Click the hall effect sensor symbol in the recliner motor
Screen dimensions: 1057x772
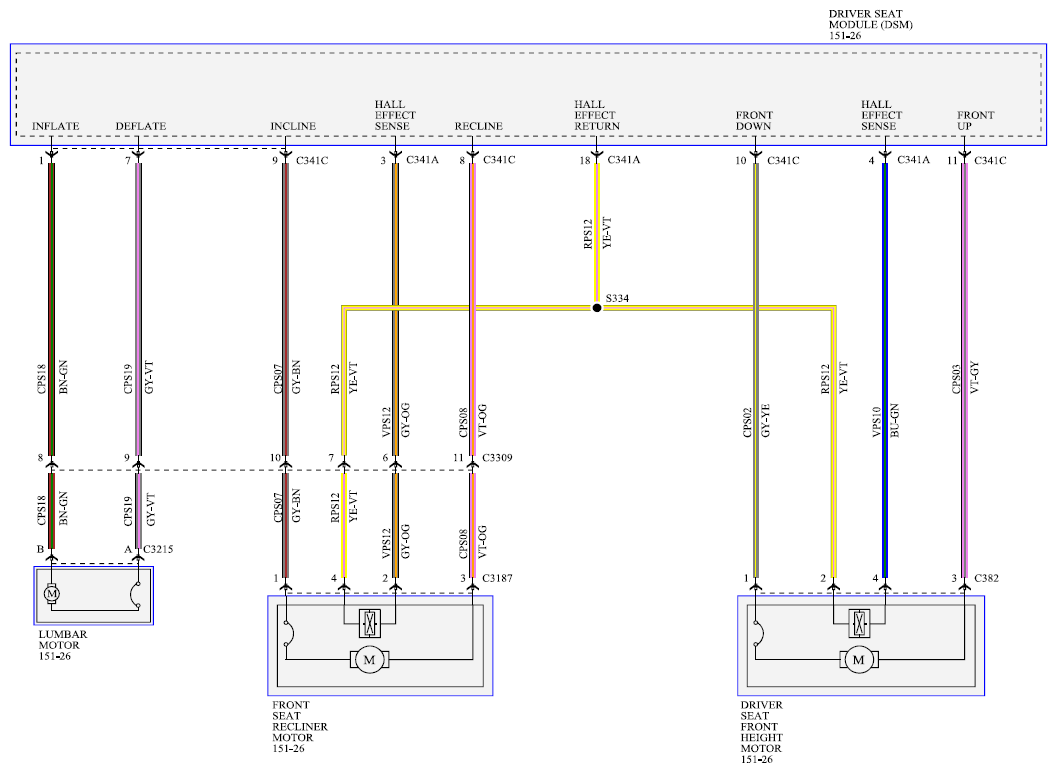pyautogui.click(x=369, y=623)
